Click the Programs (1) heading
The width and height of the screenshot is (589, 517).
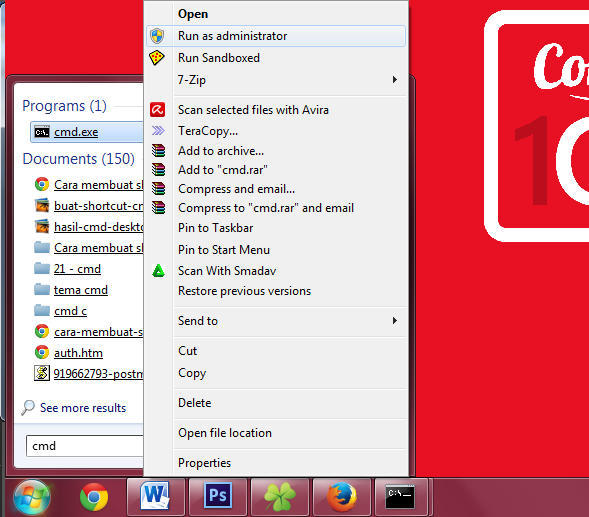[x=64, y=106]
